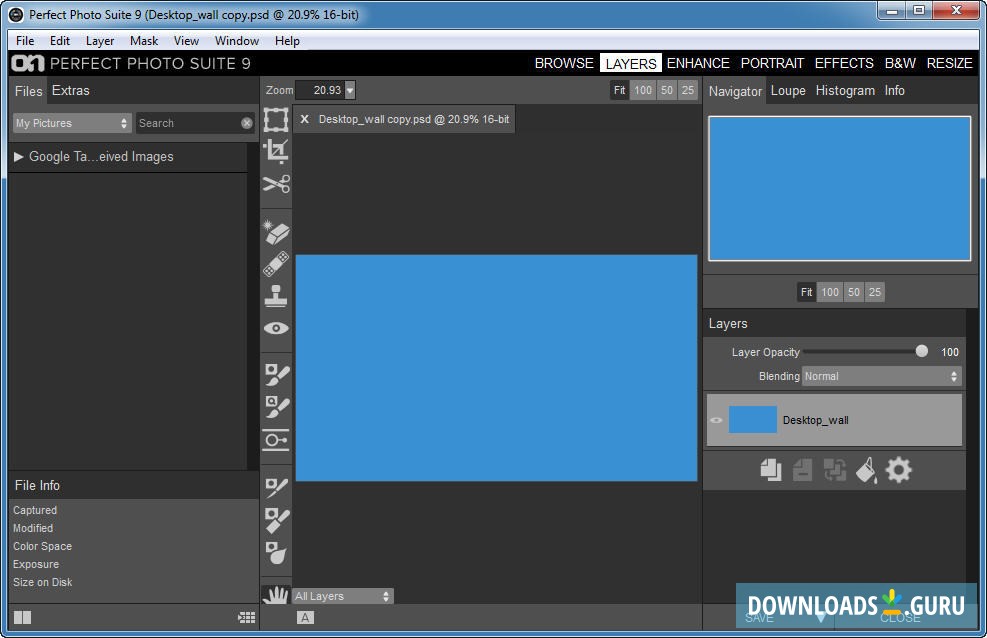The image size is (987, 638).
Task: Select the Clone Stamp tool
Action: tap(276, 296)
